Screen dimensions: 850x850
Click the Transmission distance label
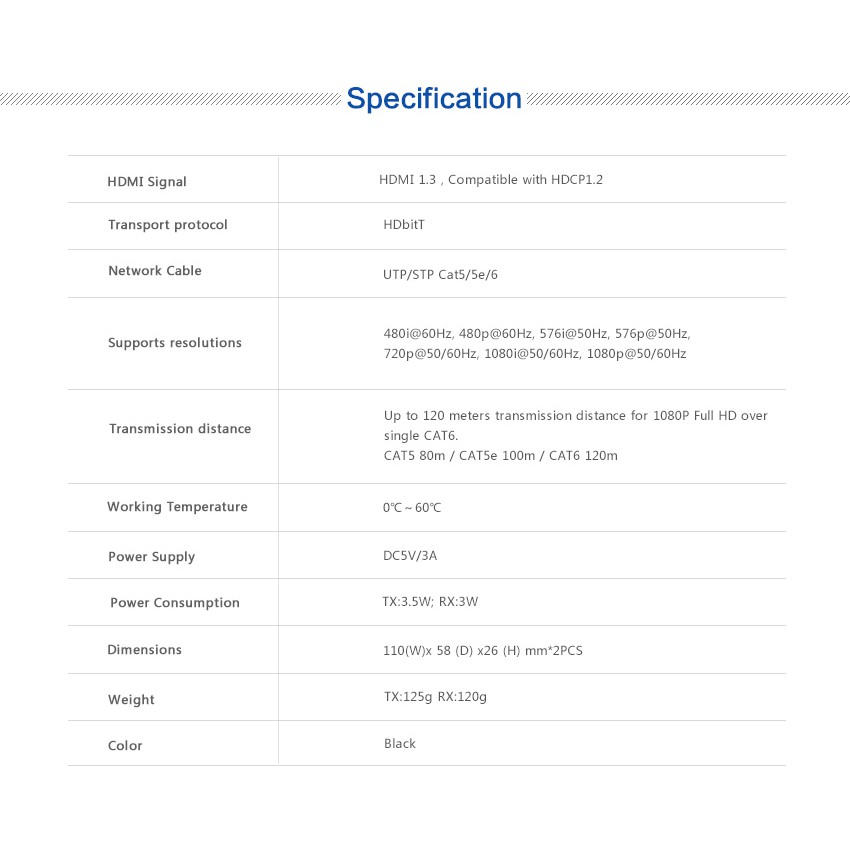(x=180, y=429)
